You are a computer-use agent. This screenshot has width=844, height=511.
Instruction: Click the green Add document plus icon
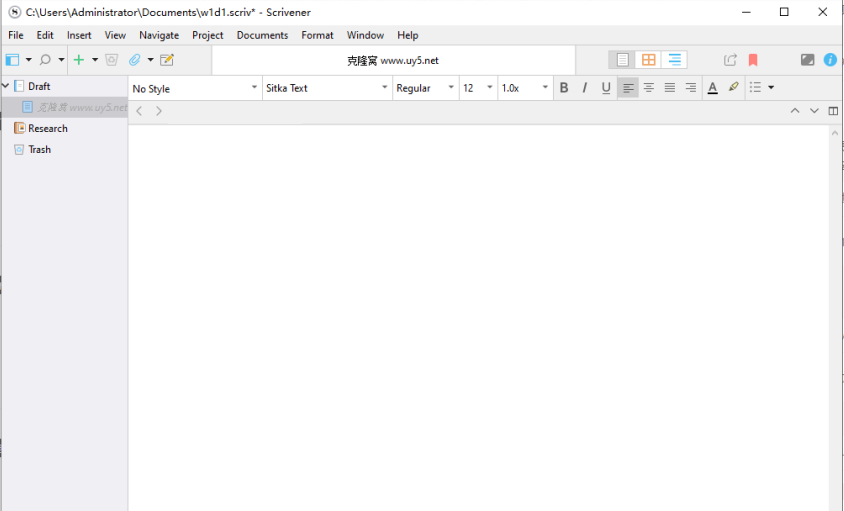tap(79, 60)
